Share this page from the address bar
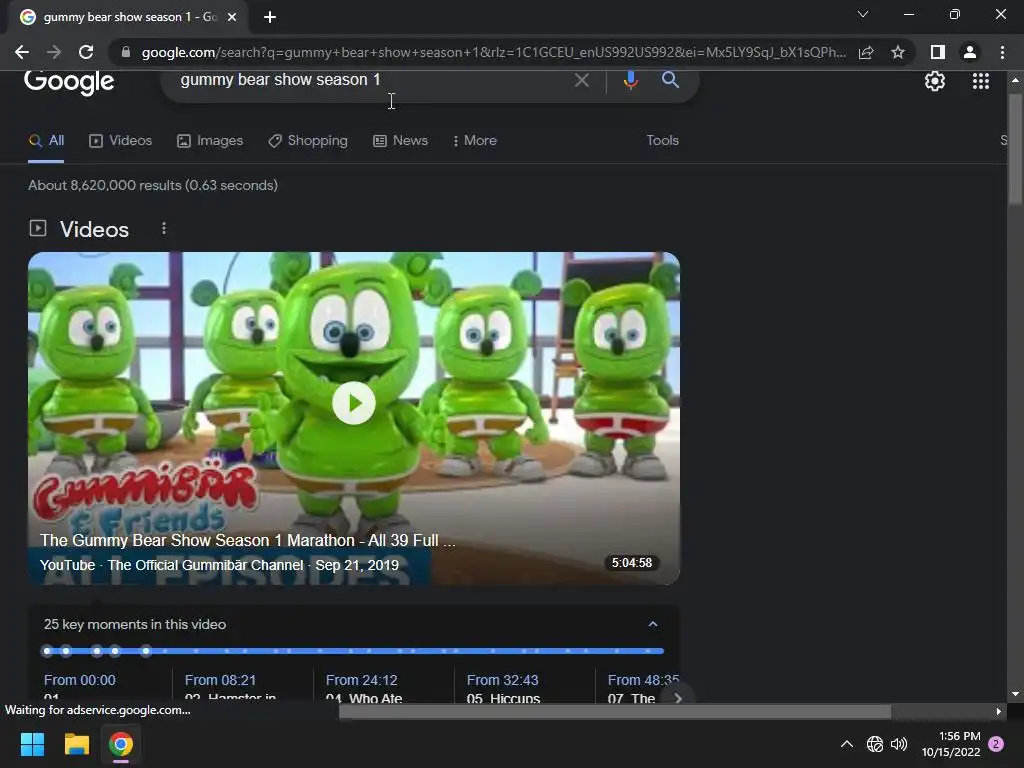This screenshot has width=1024, height=768. coord(866,52)
